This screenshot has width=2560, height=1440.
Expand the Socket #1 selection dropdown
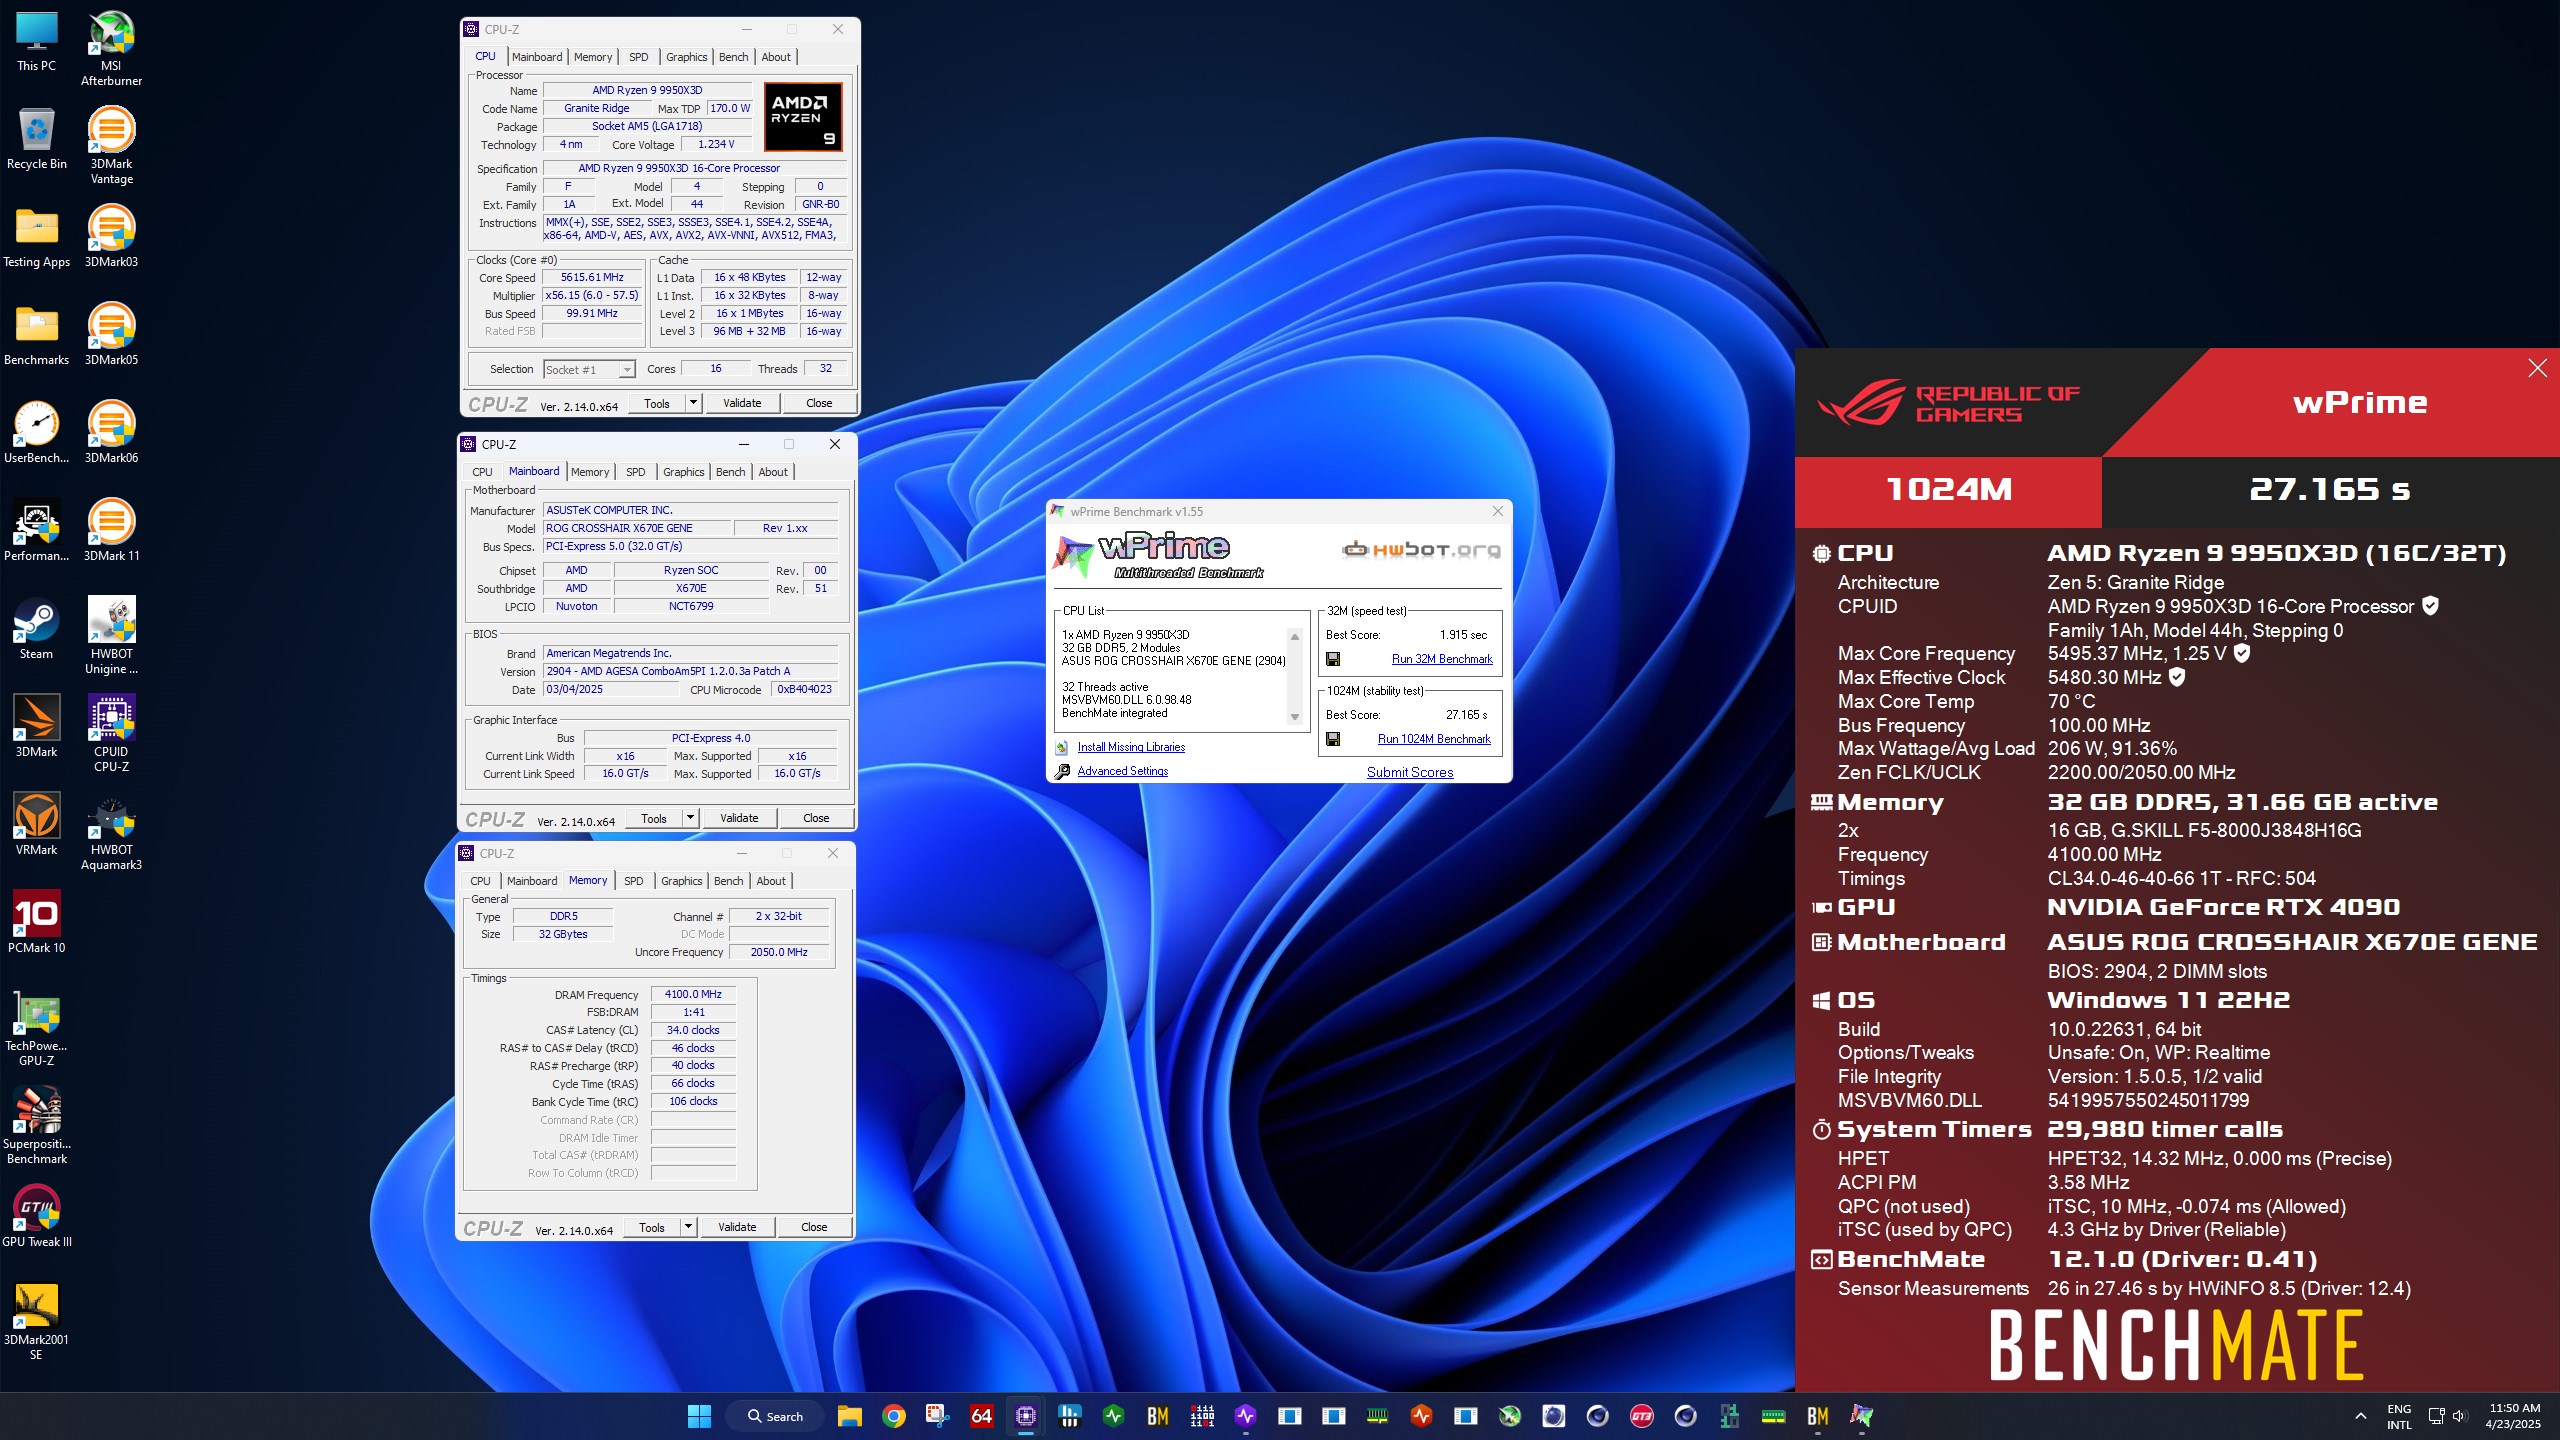(x=627, y=370)
